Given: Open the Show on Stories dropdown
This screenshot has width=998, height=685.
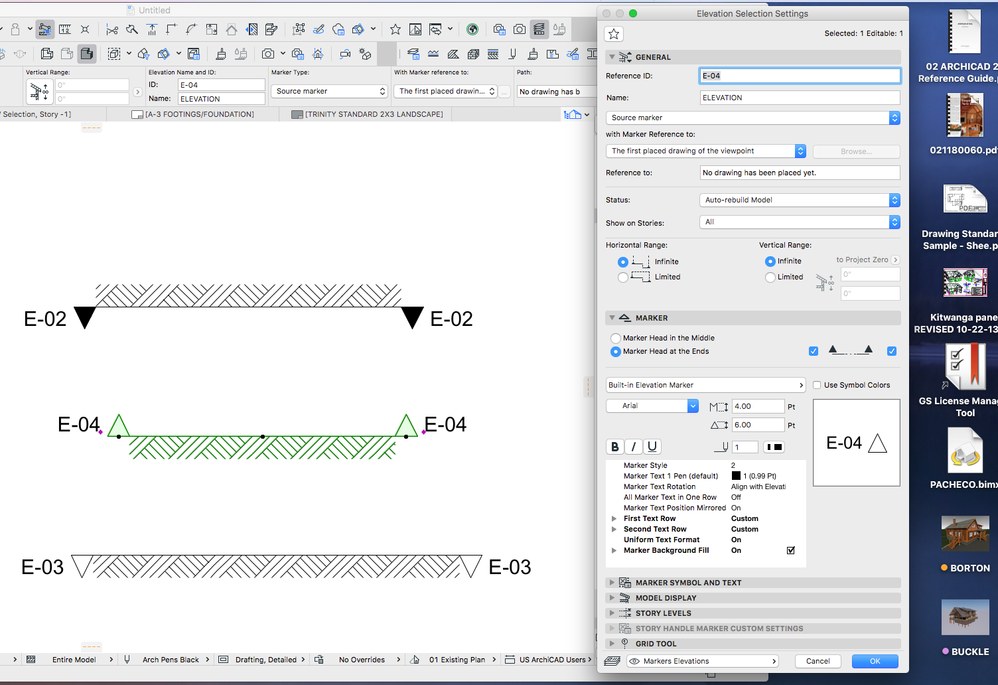Looking at the screenshot, I should [x=799, y=222].
